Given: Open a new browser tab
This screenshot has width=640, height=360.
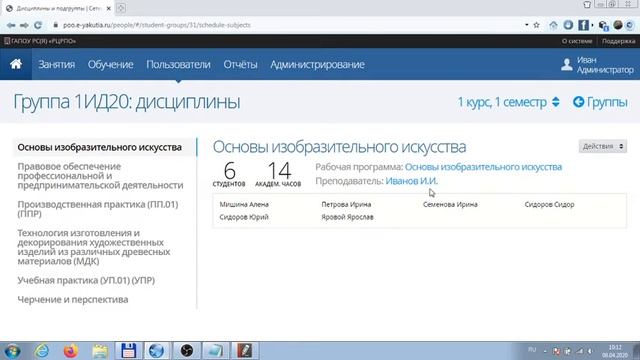Looking at the screenshot, I should (x=121, y=8).
